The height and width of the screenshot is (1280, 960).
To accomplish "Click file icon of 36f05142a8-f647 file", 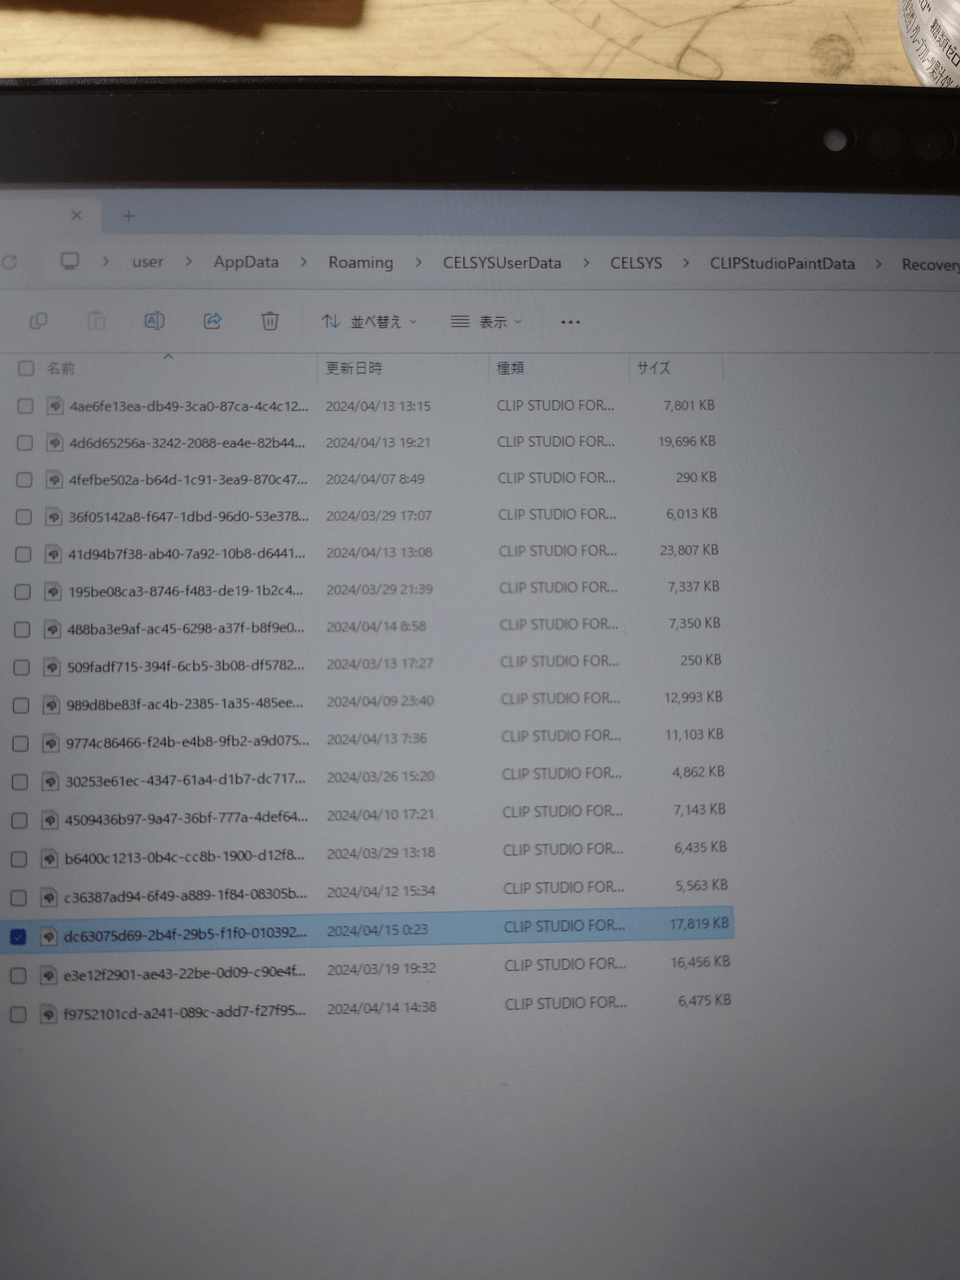I will click(x=54, y=517).
